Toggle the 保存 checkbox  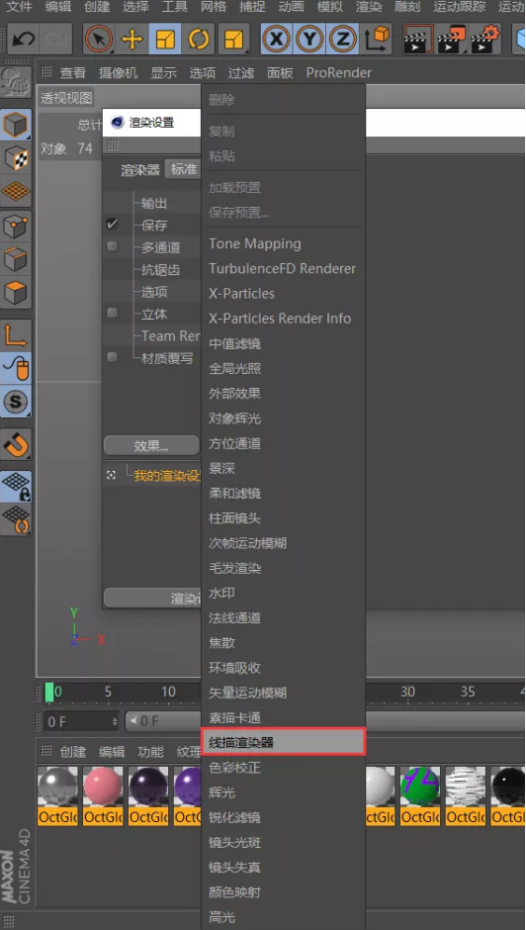pyautogui.click(x=111, y=225)
